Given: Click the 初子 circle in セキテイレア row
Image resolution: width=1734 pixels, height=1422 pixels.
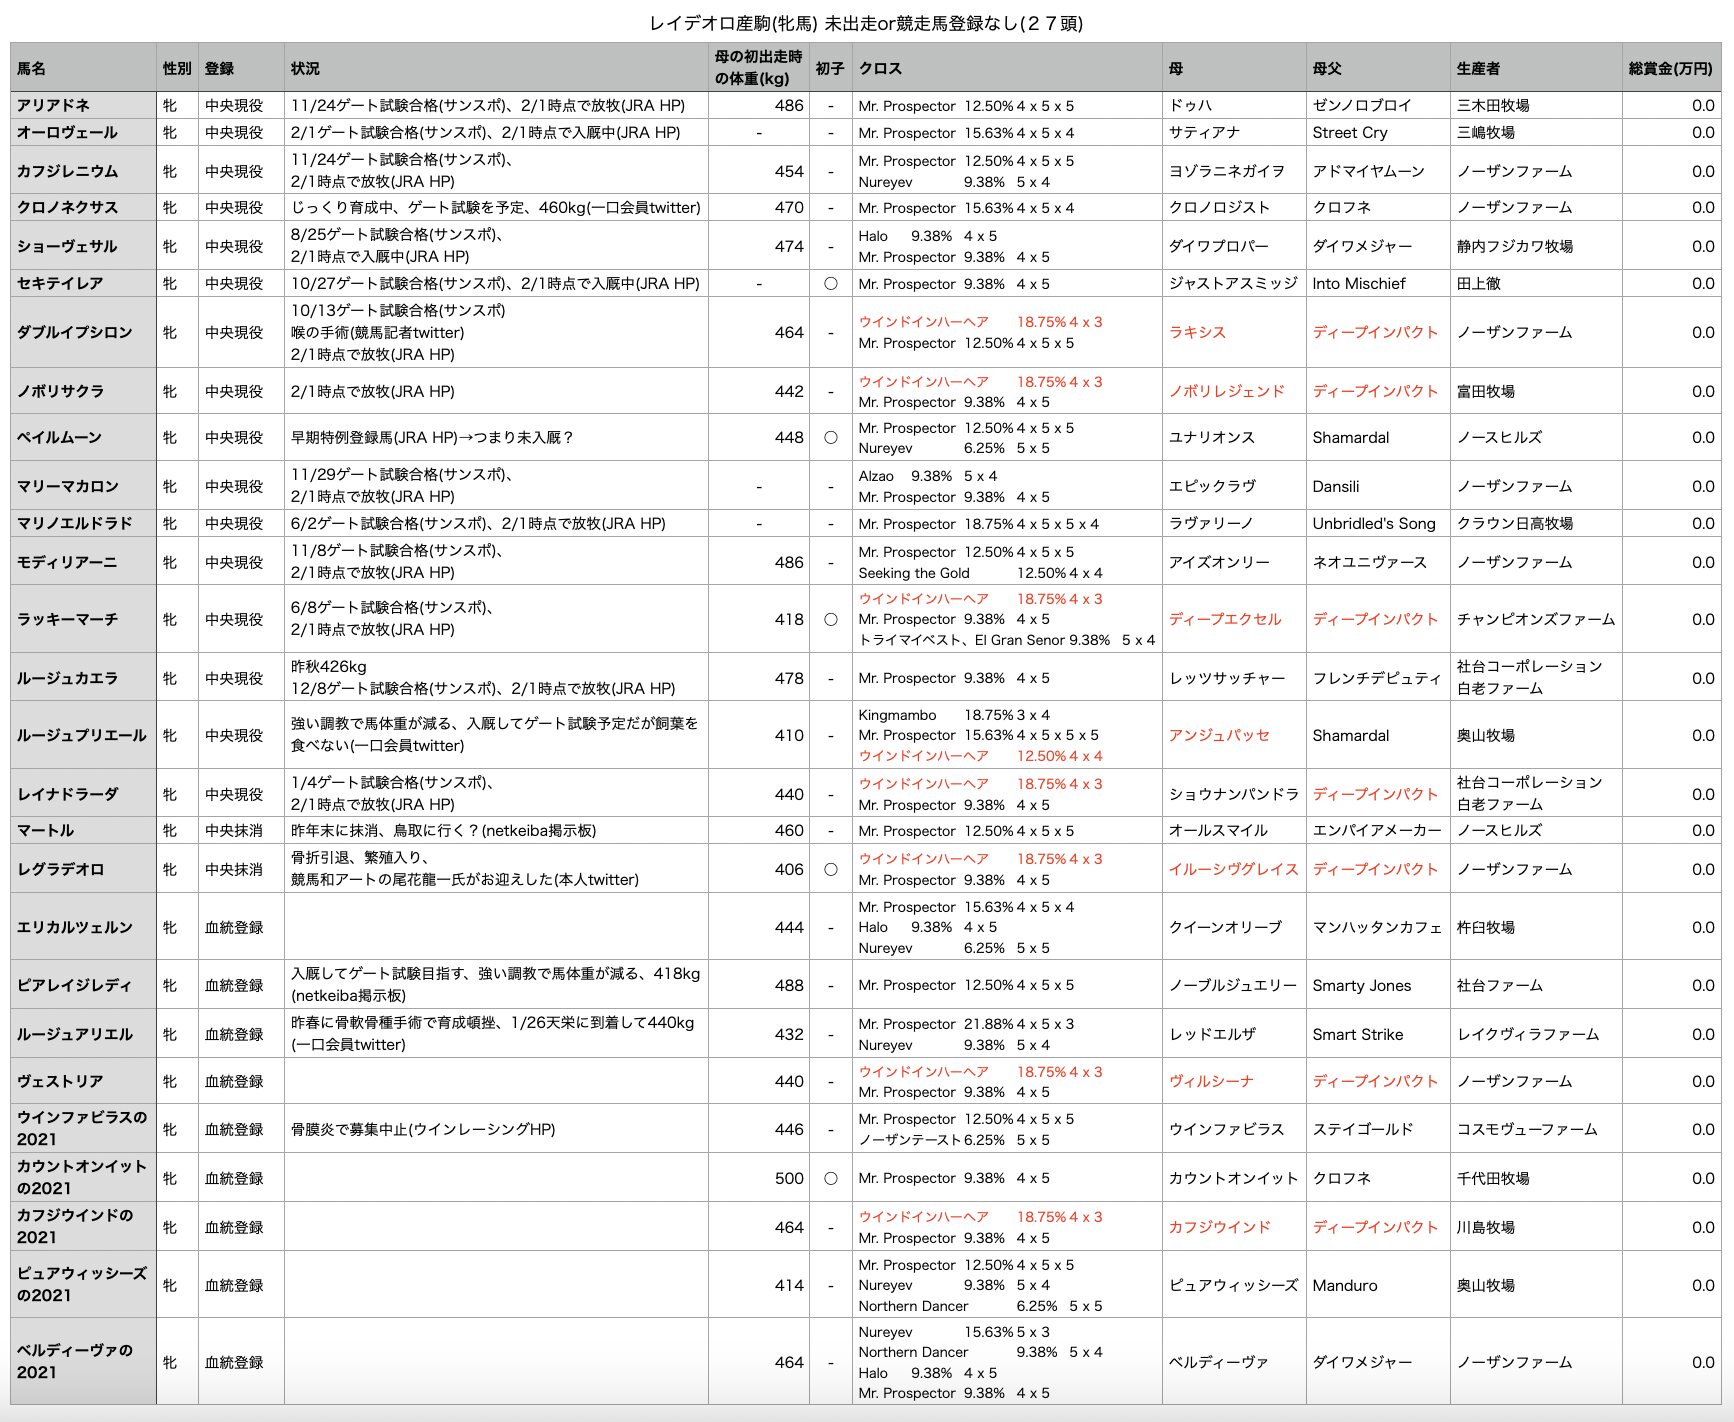Looking at the screenshot, I should [830, 283].
